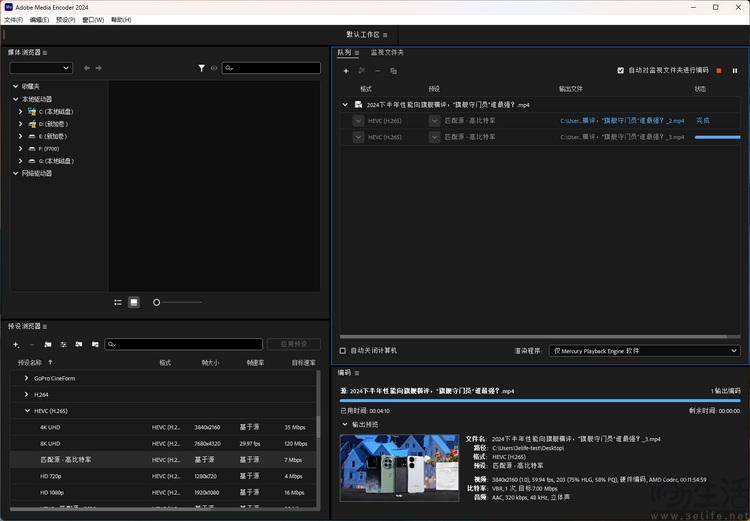Click the 完成 status link
Screen dimensions: 750x521
703,121
